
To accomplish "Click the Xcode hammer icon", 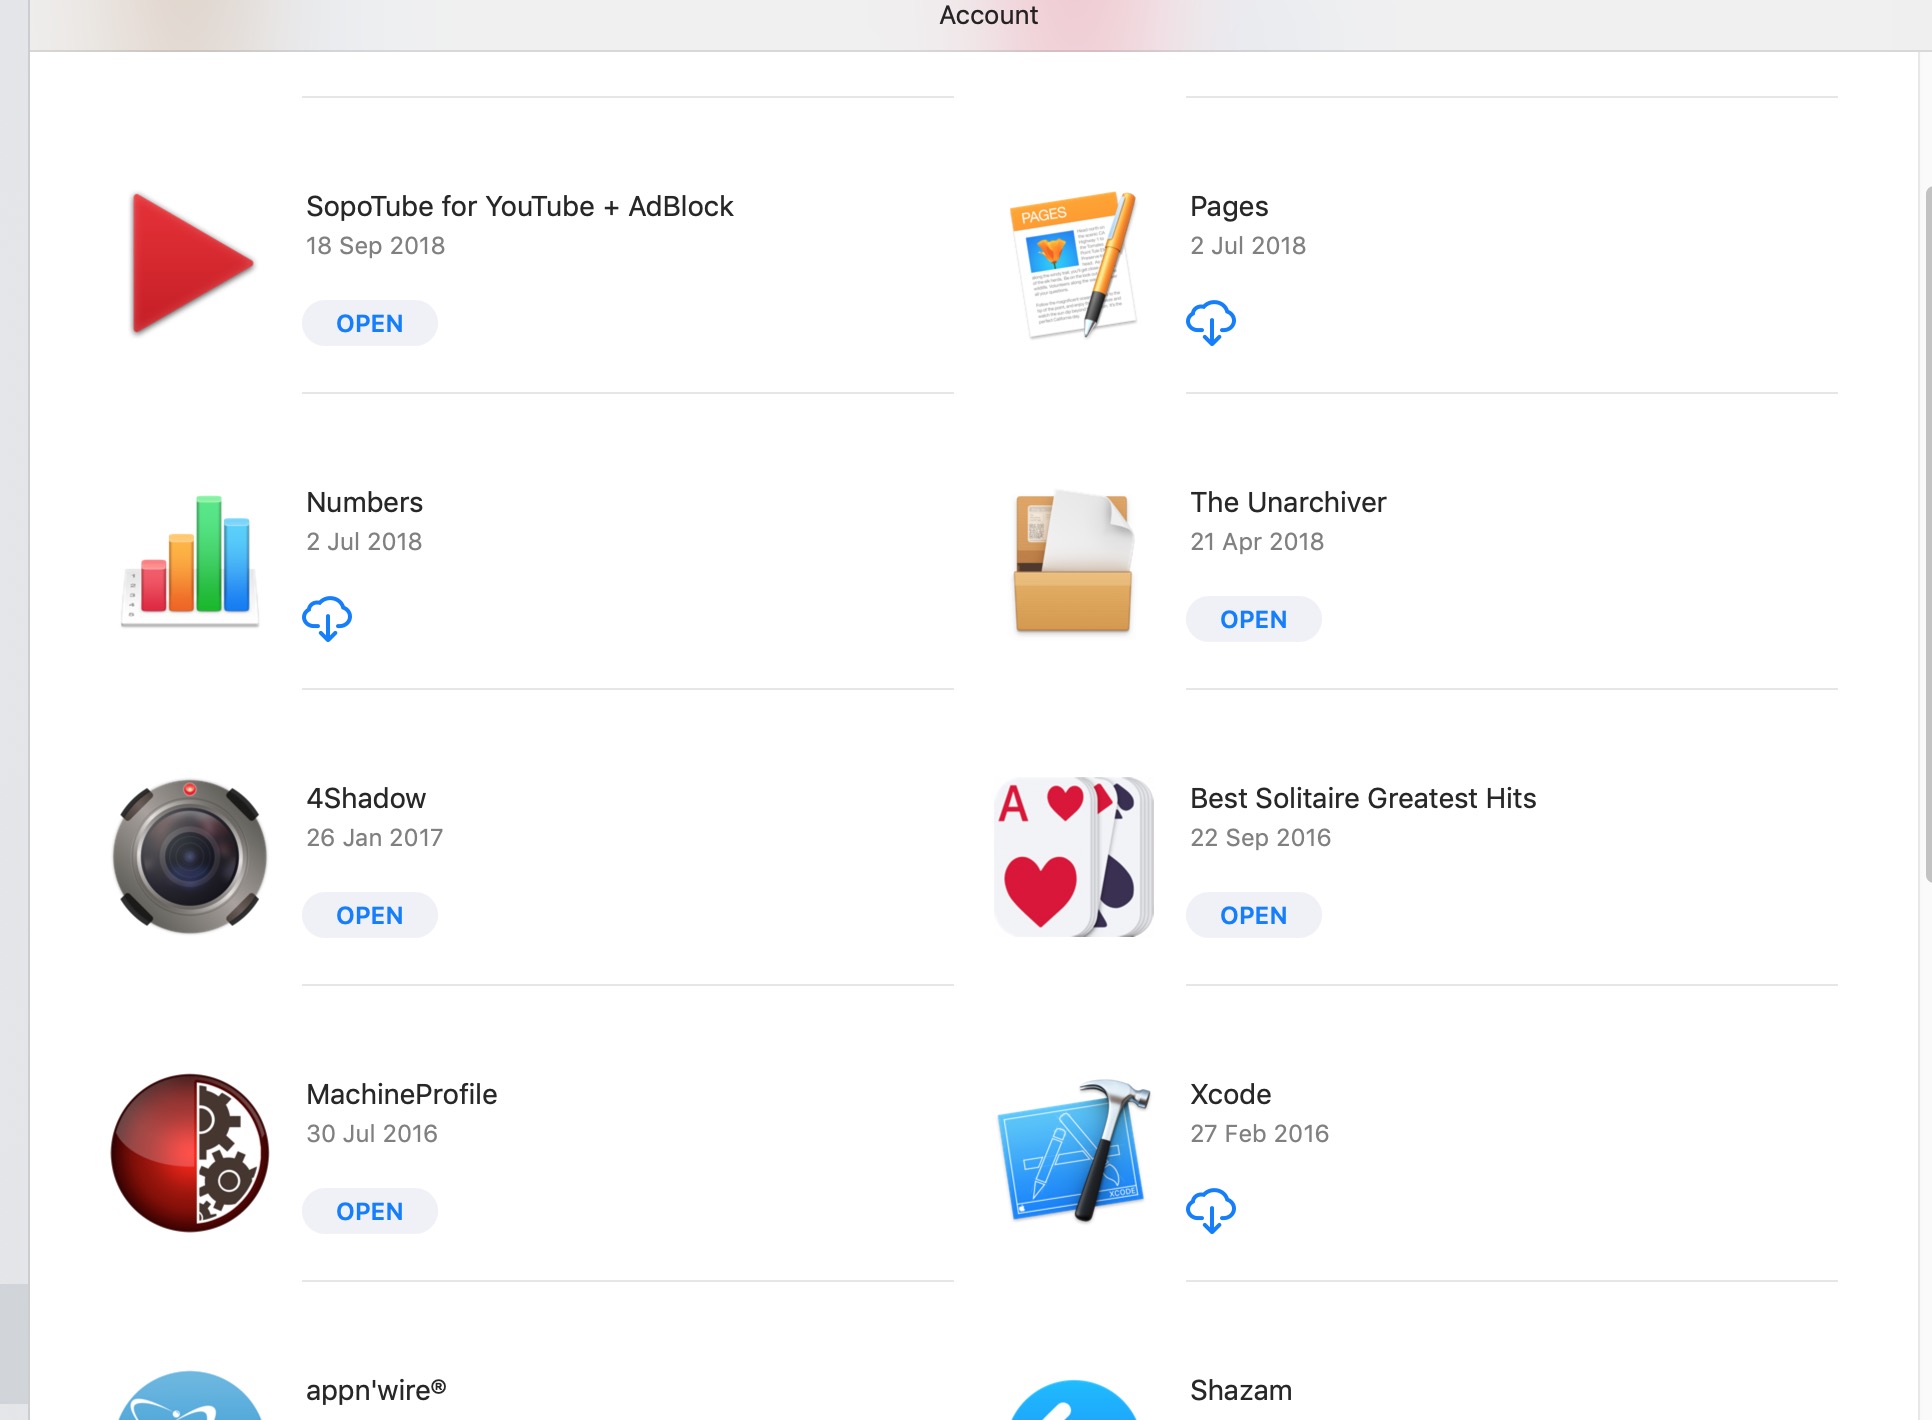I will click(x=1074, y=1152).
